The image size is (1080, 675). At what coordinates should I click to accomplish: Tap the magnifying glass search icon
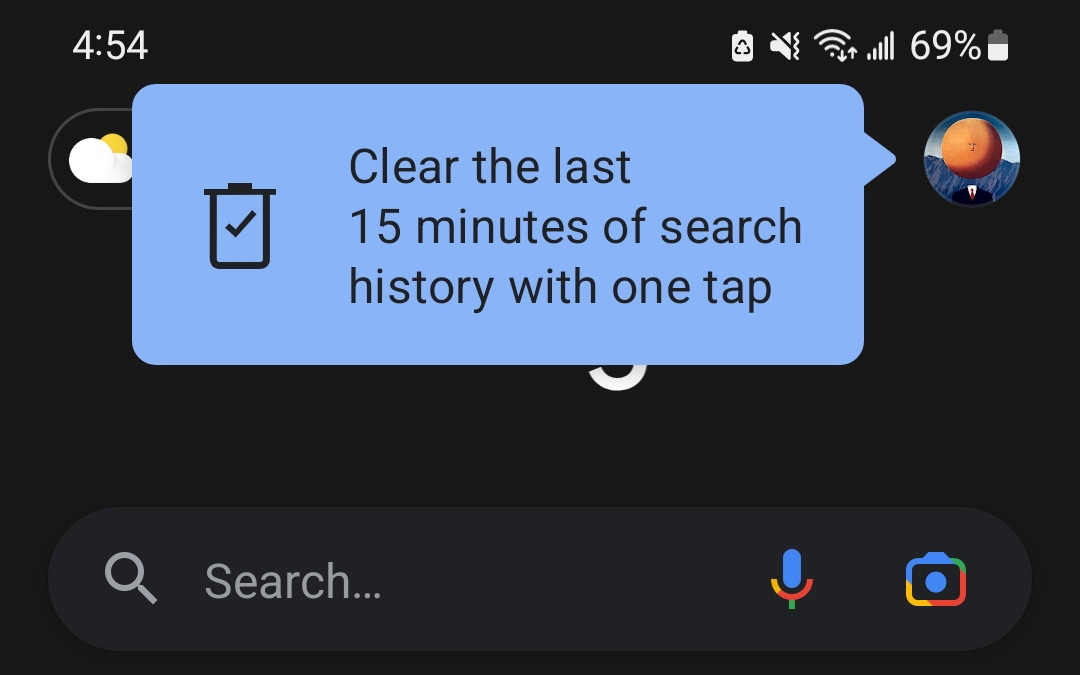click(131, 578)
